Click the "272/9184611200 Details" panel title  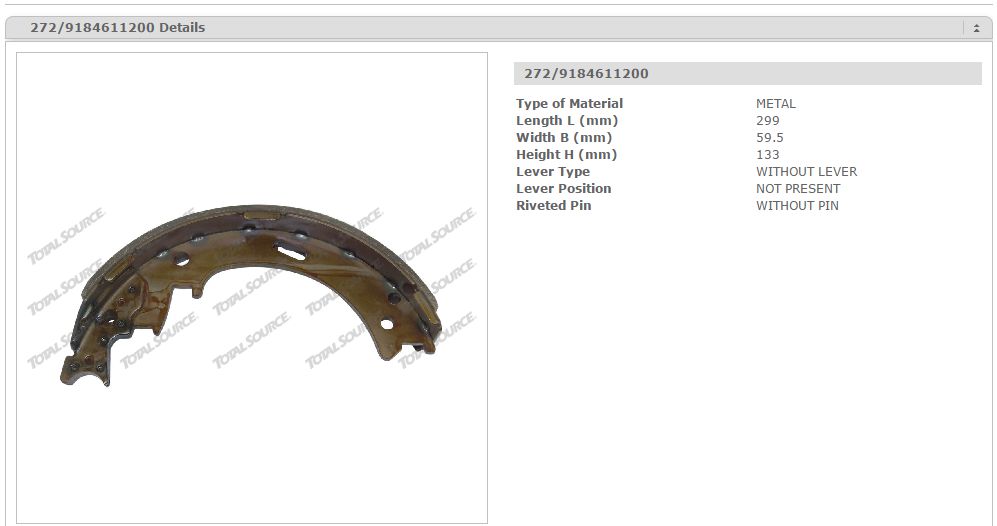117,28
